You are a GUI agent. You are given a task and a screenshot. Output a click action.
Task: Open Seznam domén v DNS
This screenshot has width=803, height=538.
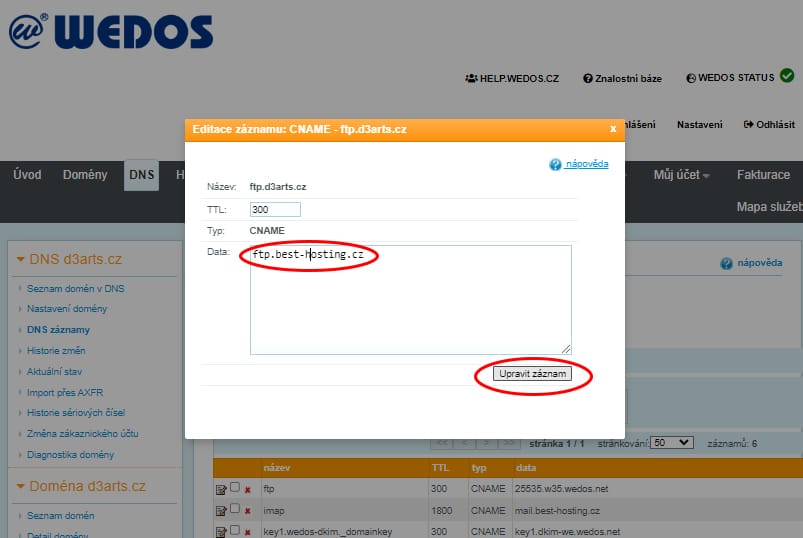coord(76,289)
